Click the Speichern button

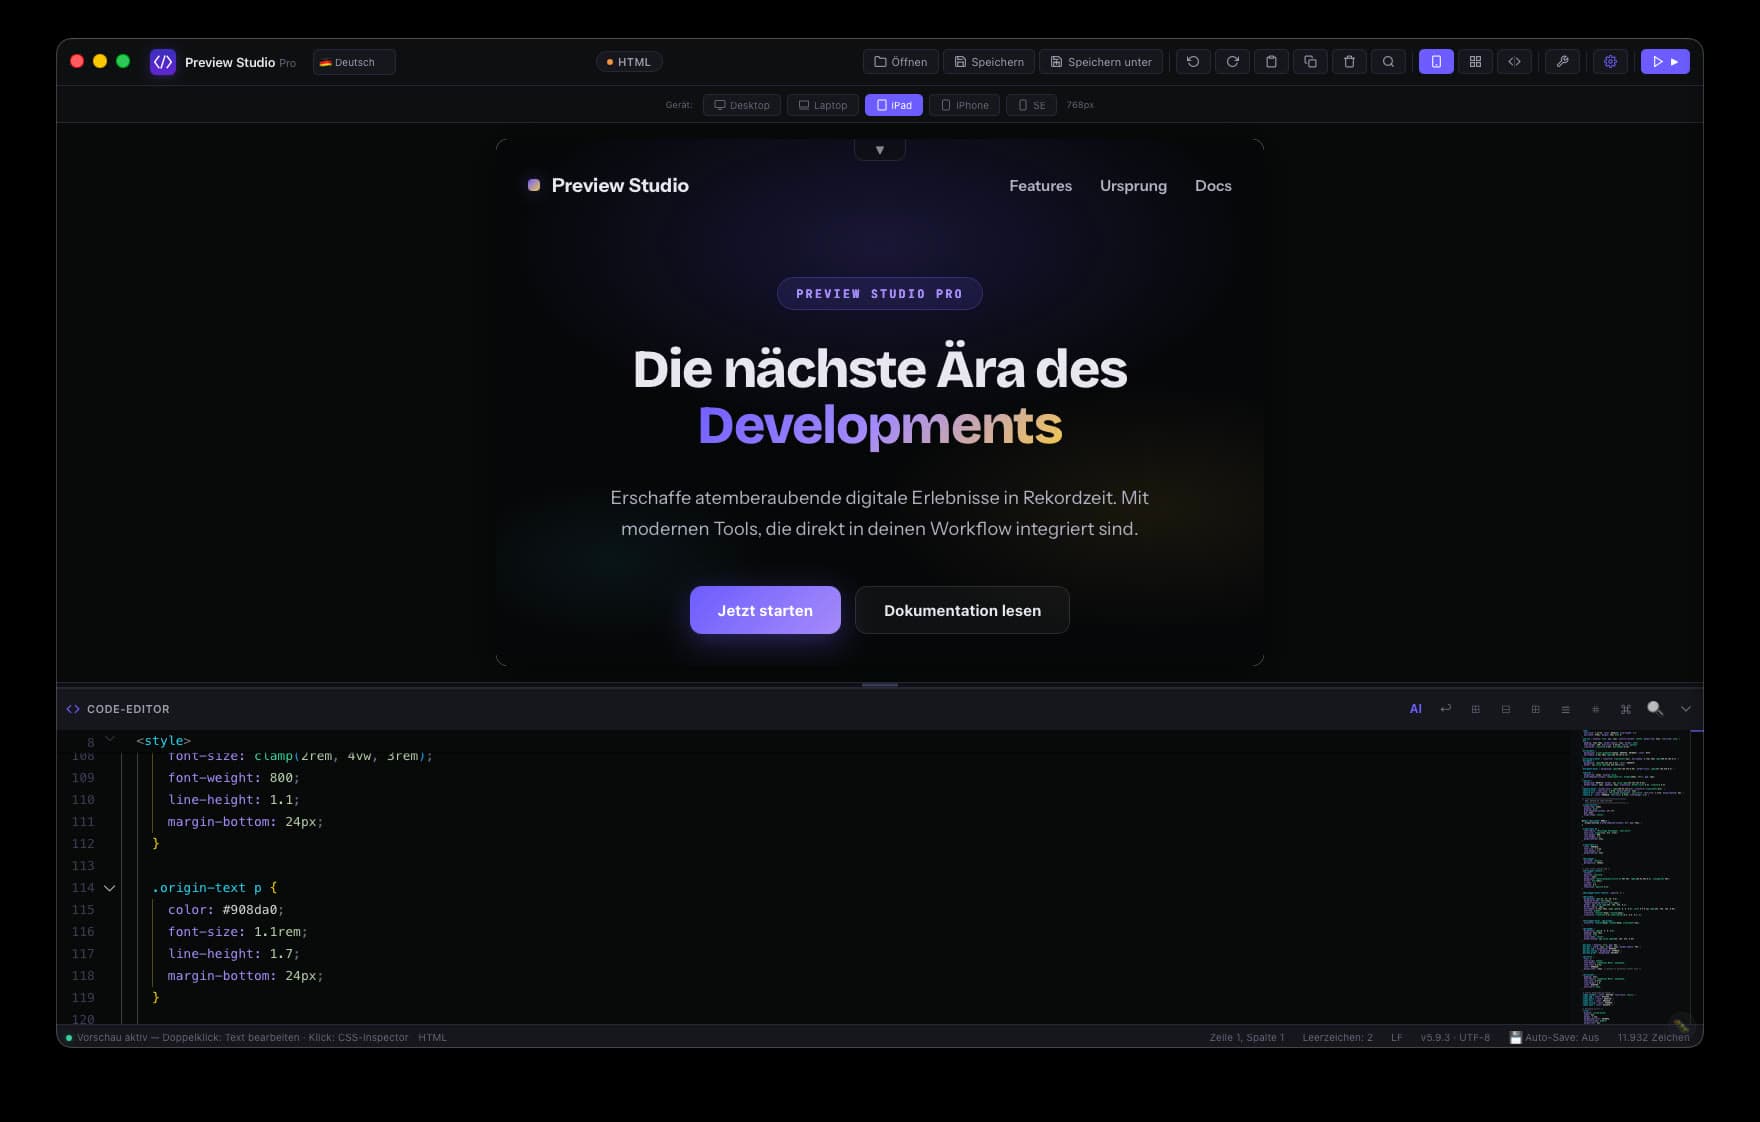point(989,62)
